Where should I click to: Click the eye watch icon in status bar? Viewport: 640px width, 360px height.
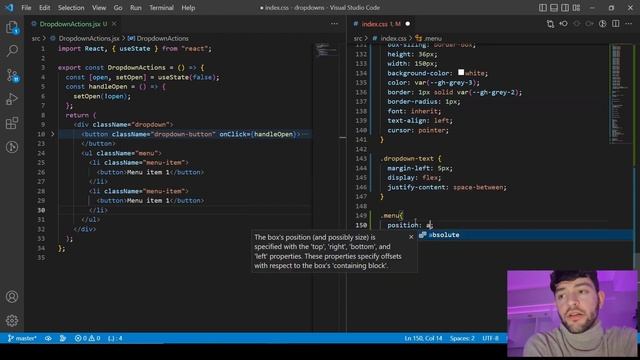[48, 338]
